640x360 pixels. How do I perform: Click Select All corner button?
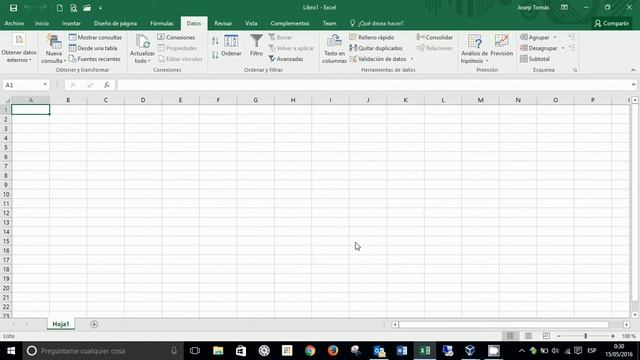click(6, 100)
